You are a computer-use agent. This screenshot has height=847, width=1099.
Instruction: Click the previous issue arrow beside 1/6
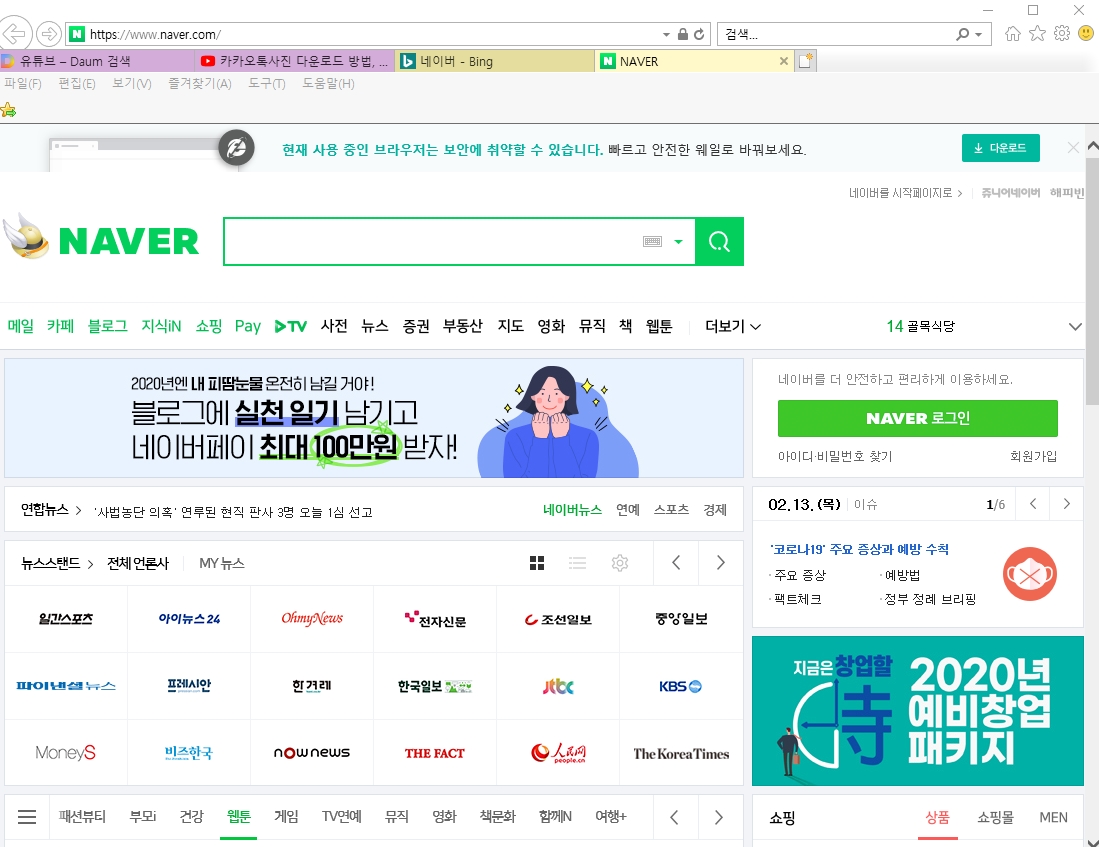point(1033,504)
